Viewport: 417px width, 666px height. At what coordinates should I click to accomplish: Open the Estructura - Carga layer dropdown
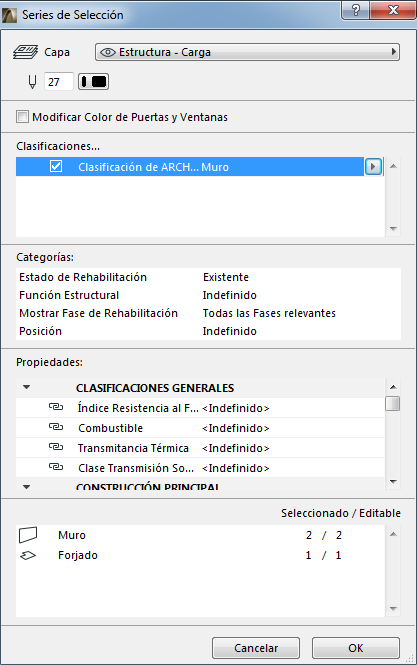point(247,52)
